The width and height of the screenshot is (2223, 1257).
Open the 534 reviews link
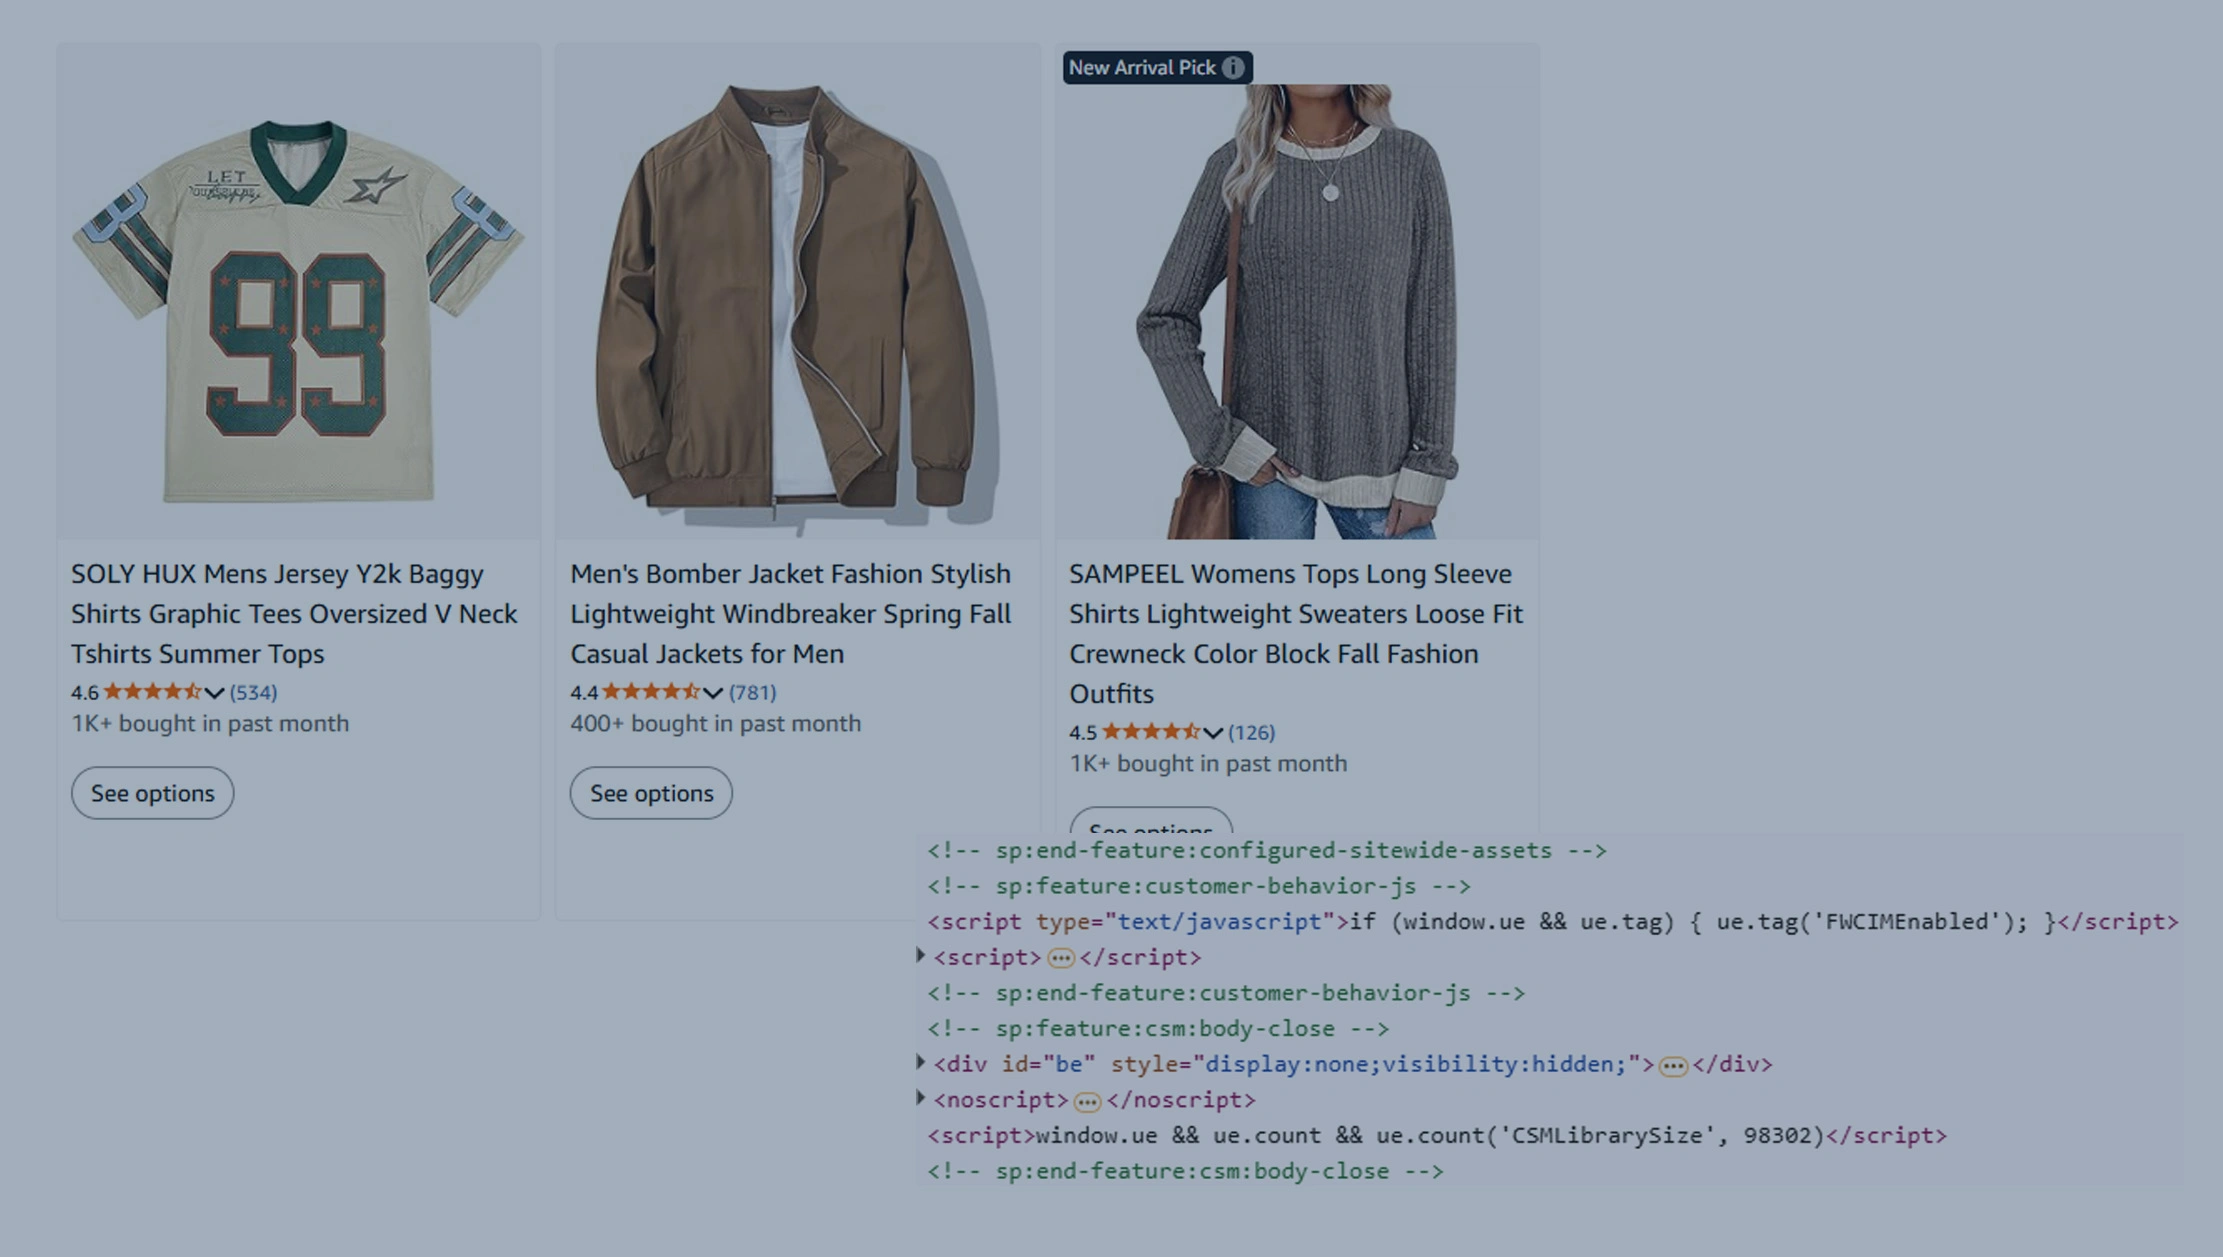pyautogui.click(x=253, y=692)
